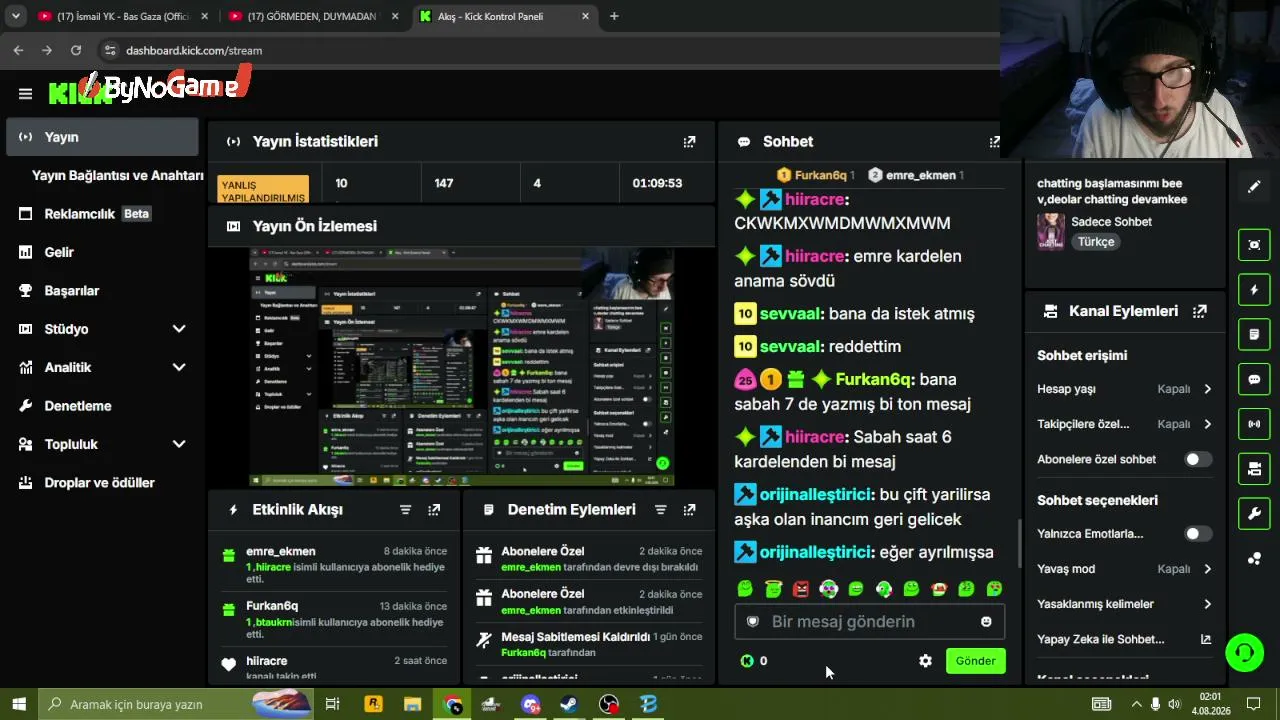Click the pencil edit icon in right sidebar
Viewport: 1280px width, 720px height.
coord(1254,187)
